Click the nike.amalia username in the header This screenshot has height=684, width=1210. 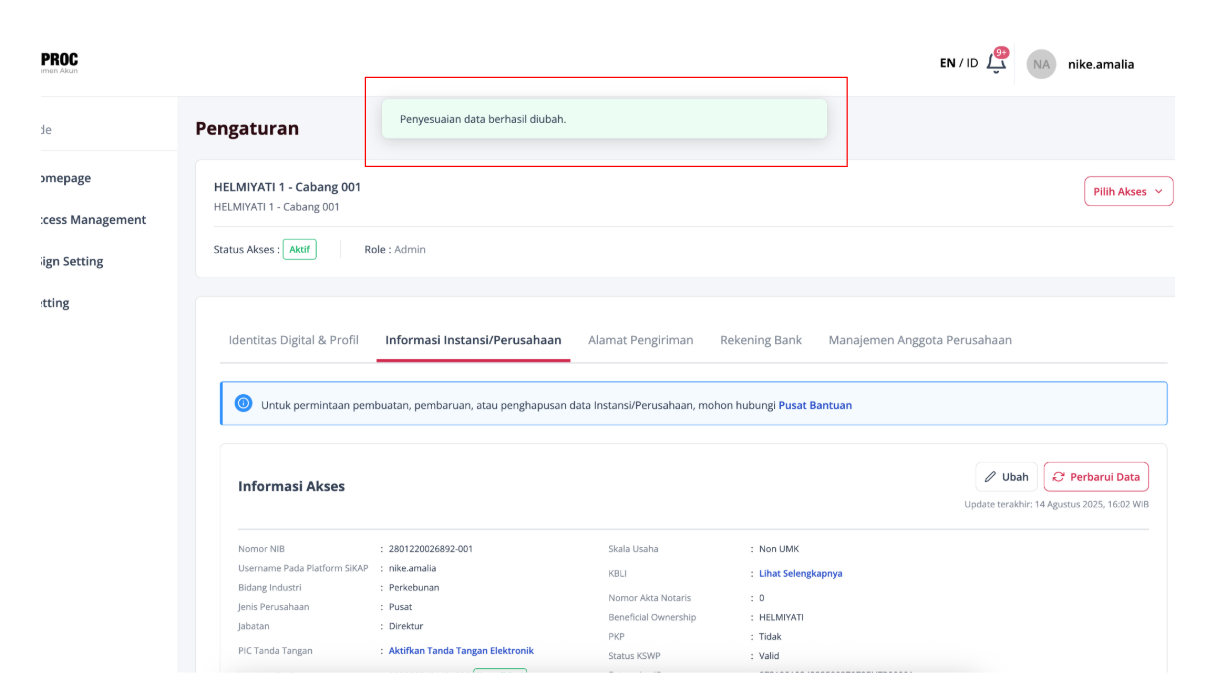pyautogui.click(x=1101, y=64)
